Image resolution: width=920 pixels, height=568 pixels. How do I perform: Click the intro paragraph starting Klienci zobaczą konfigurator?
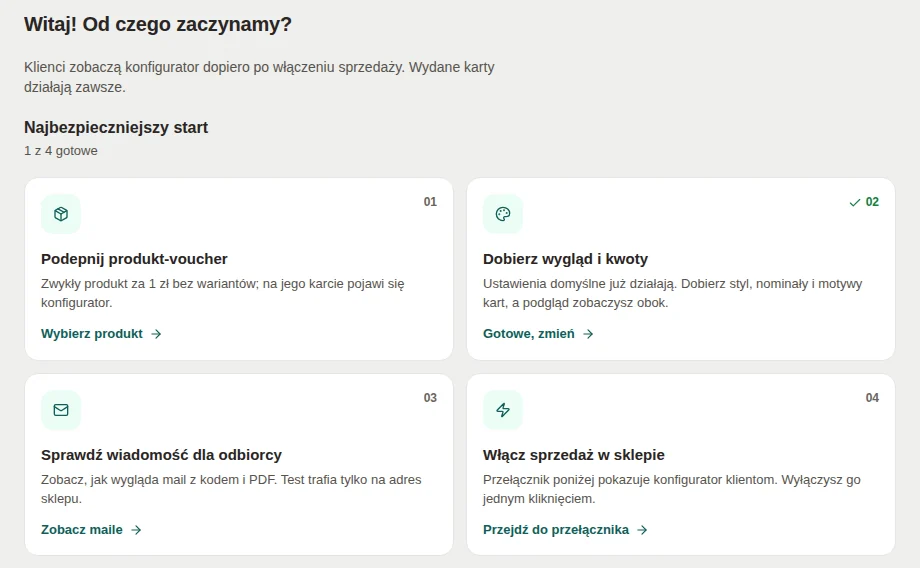tap(259, 77)
